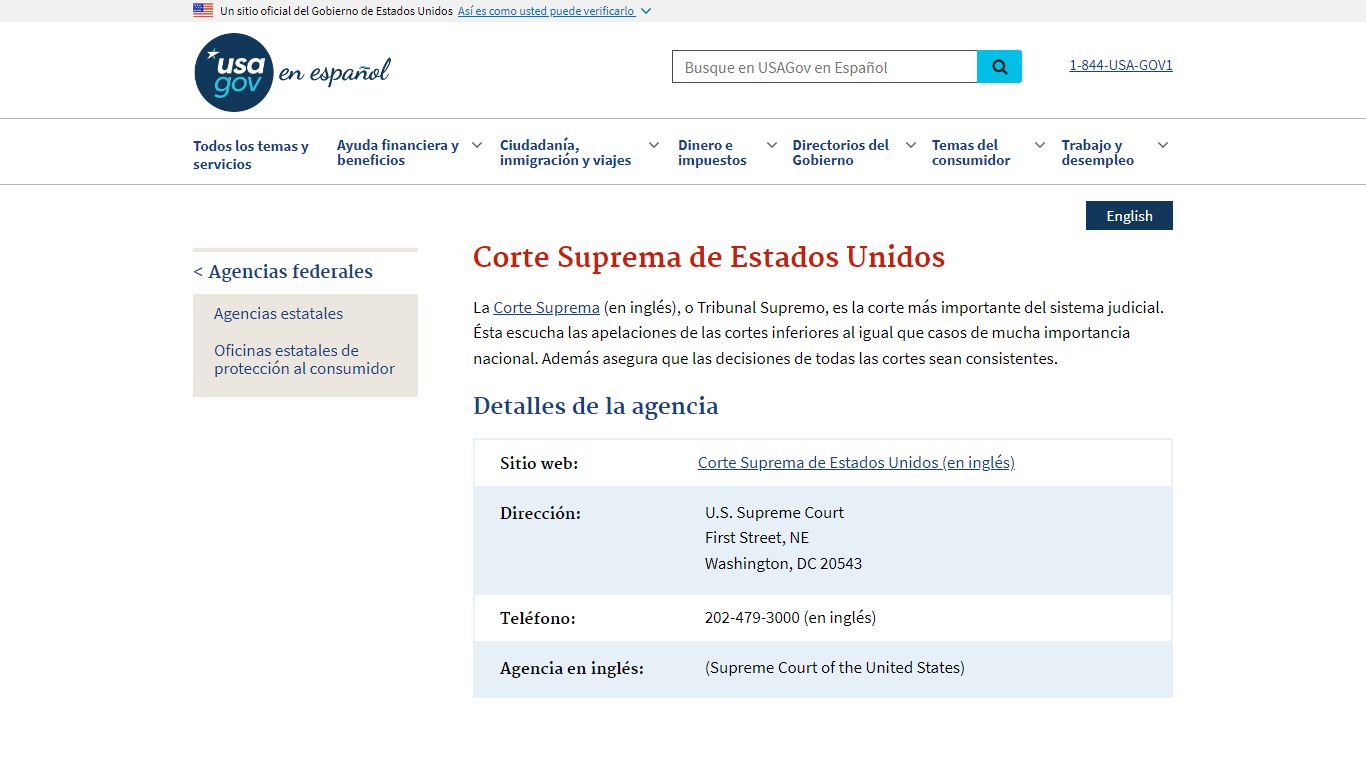
Task: Click the USAGov en español logo
Action: pyautogui.click(x=292, y=72)
